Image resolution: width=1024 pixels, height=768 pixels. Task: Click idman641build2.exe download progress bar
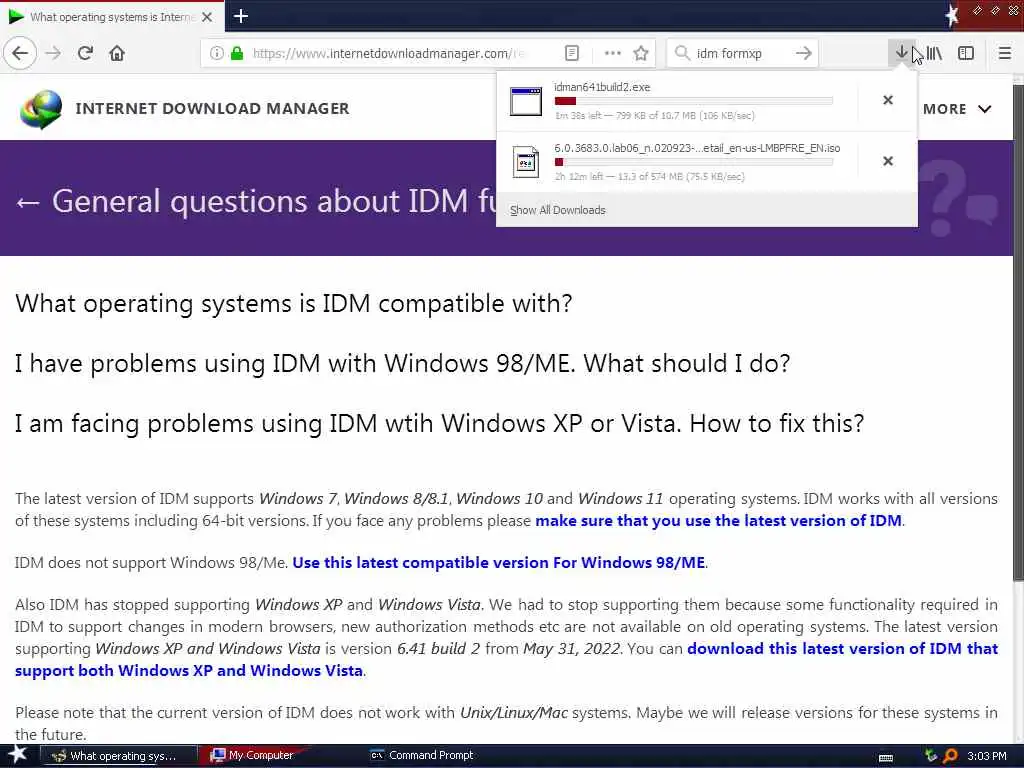pos(694,101)
